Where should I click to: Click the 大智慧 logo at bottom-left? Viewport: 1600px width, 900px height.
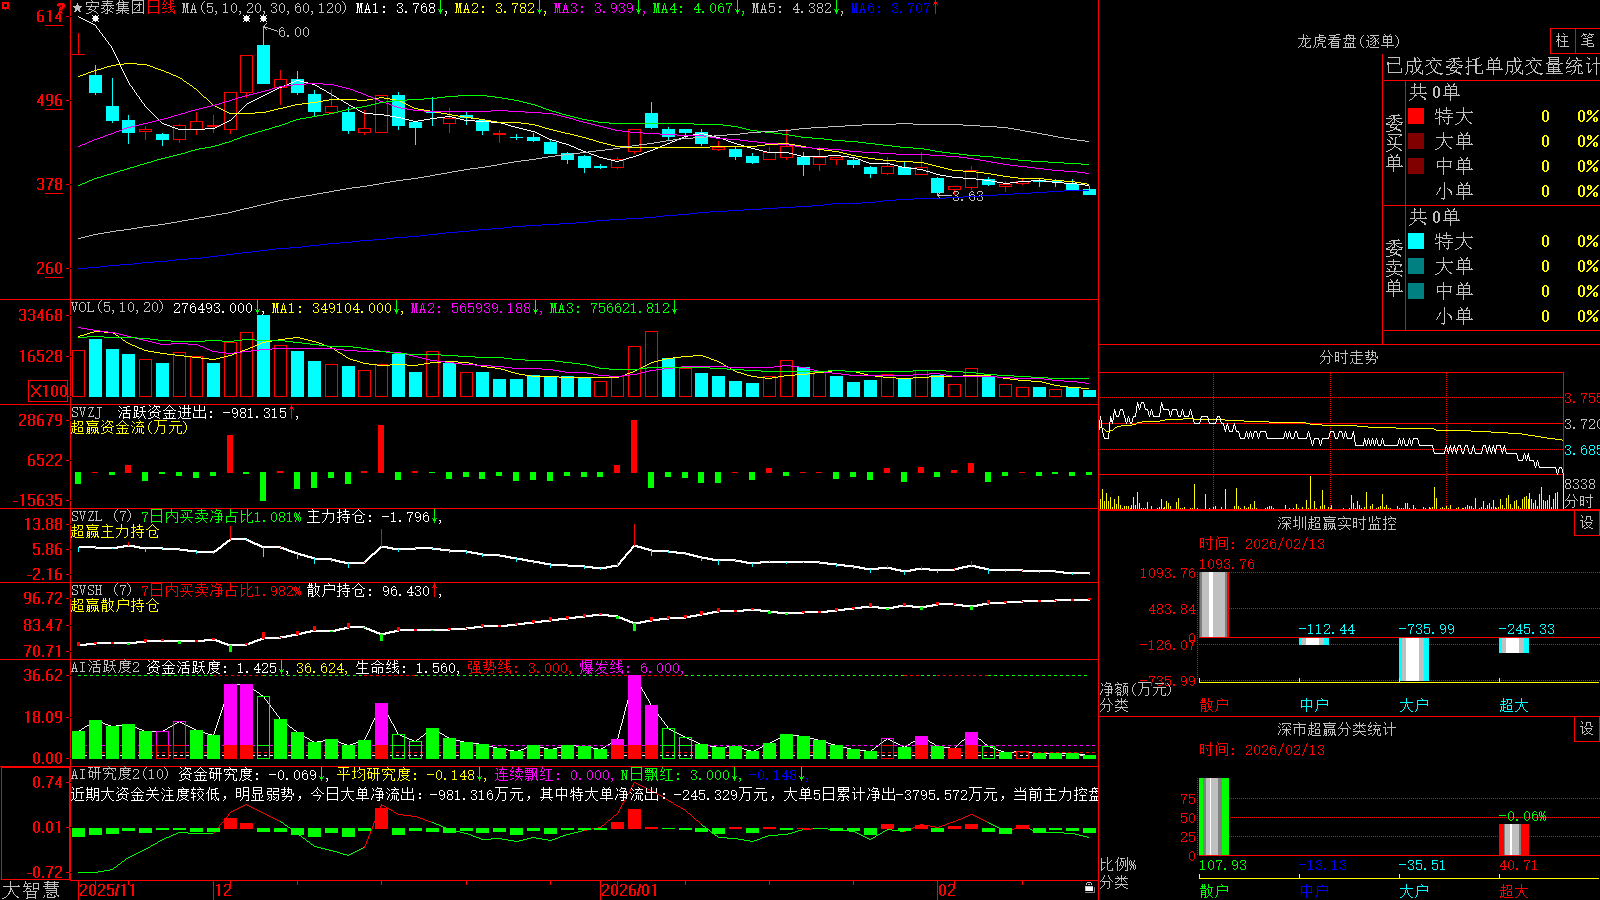click(x=31, y=890)
